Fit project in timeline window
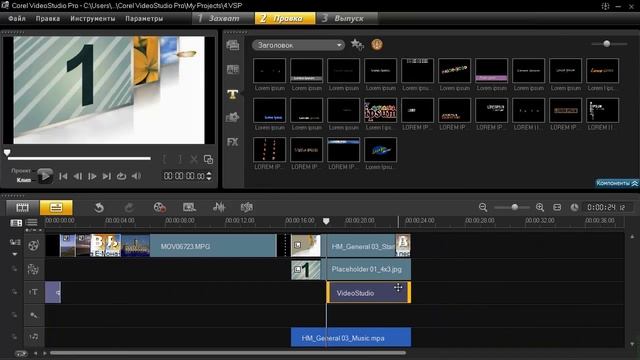This screenshot has width=640, height=360. pos(557,207)
